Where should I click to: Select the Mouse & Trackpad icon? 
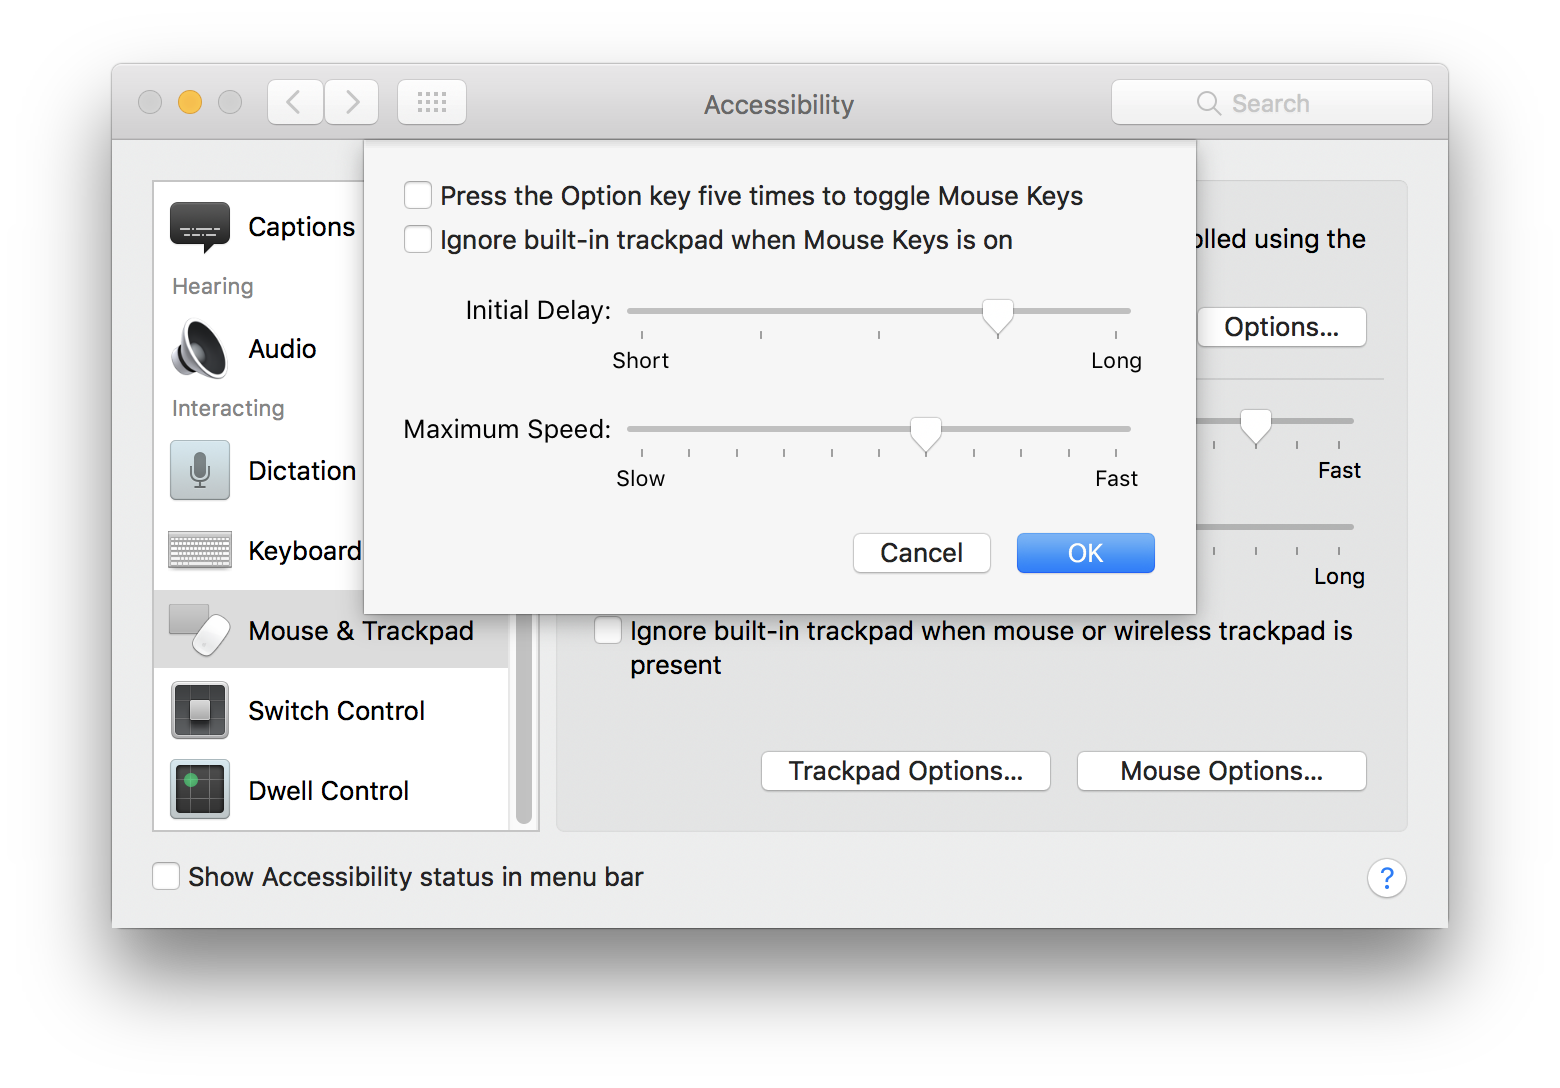click(x=199, y=630)
